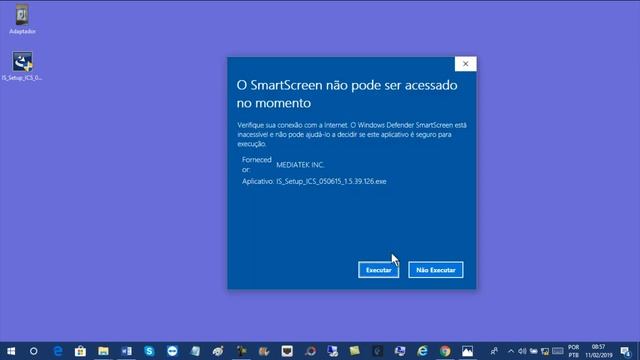Launch Microsoft Edge from the taskbar

58,351
